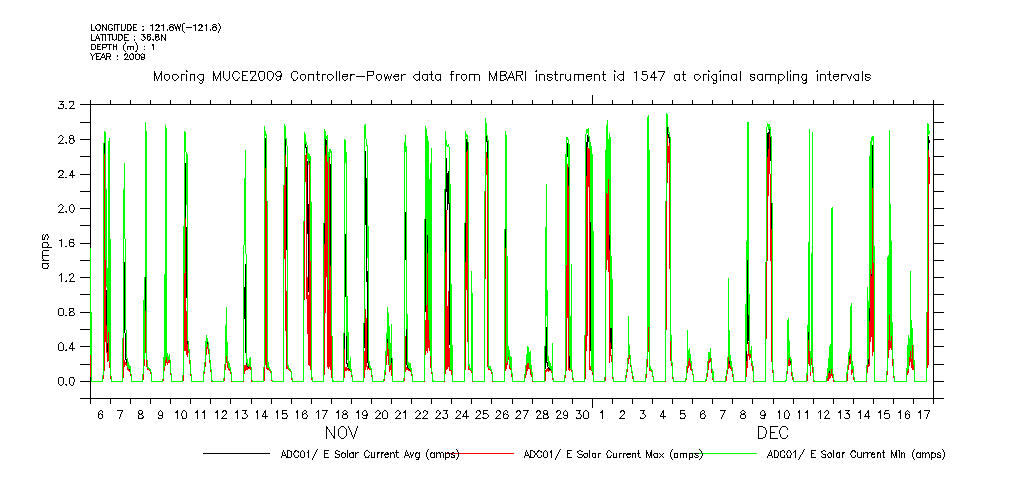Select the plot title text about Mooring MUCE2009
Image resolution: width=1009 pixels, height=504 pixels.
click(x=511, y=76)
